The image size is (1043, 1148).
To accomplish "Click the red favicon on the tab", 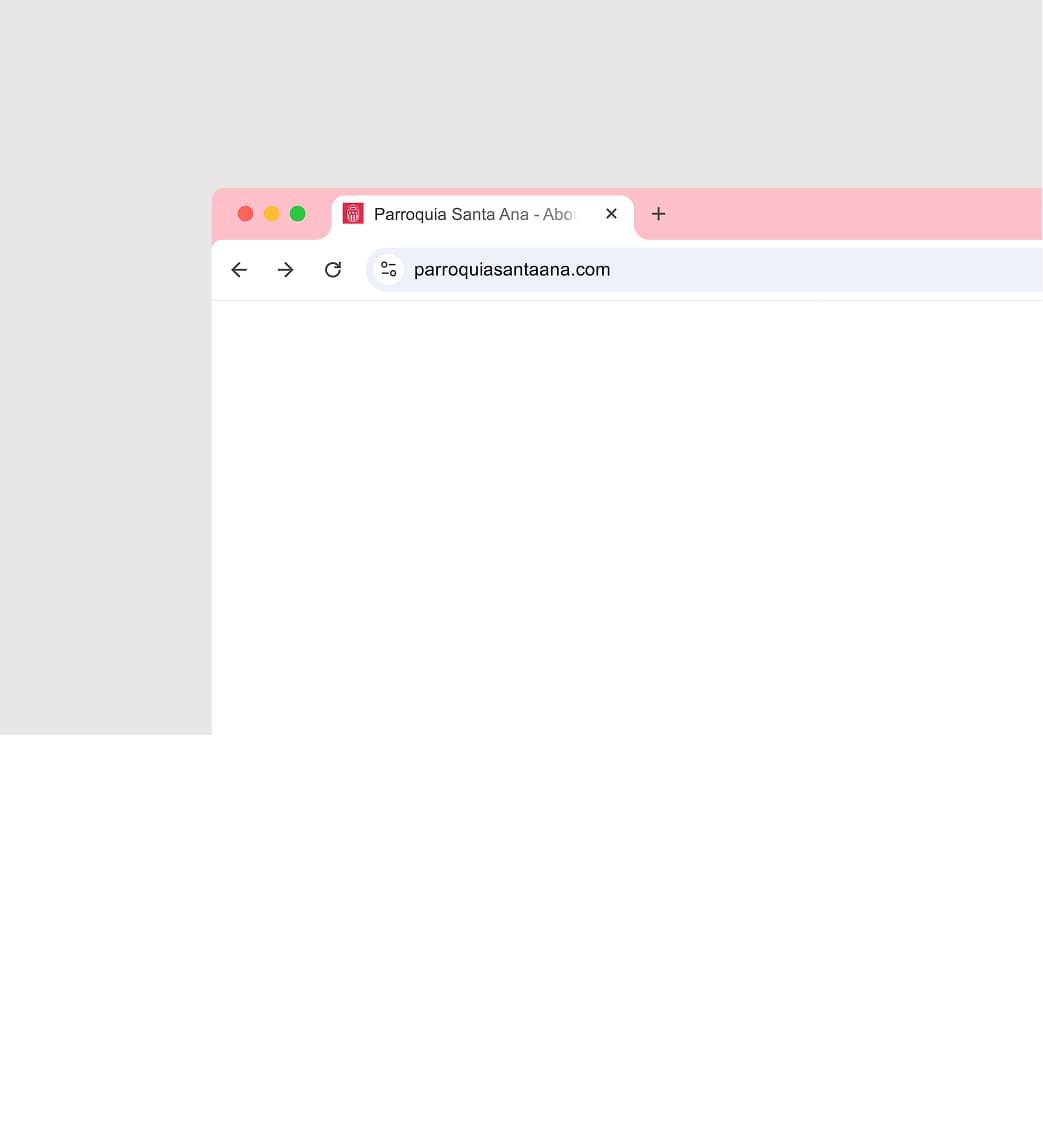I will (353, 214).
